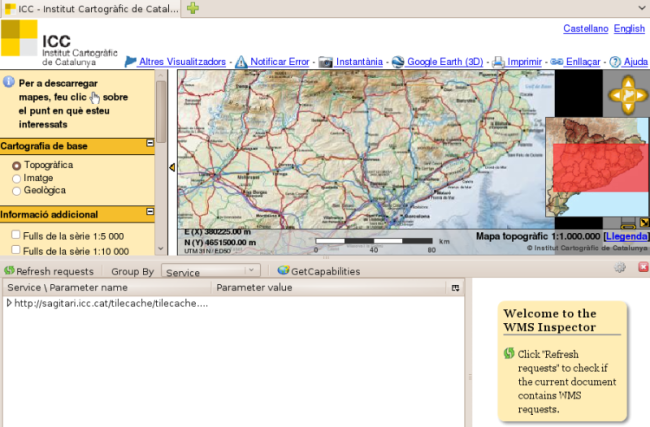Select the Topogràfica base map radio
The image size is (650, 427).
click(x=17, y=165)
